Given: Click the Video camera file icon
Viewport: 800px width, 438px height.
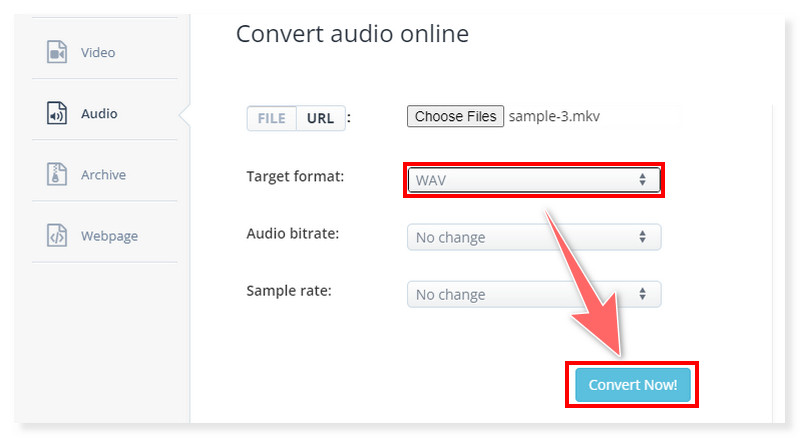Looking at the screenshot, I should [x=57, y=52].
